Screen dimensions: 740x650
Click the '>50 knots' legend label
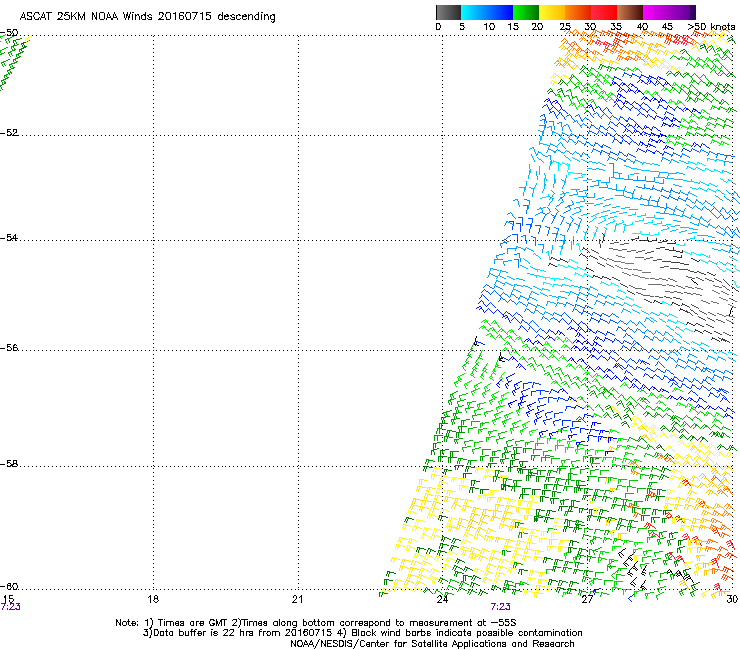coord(711,27)
